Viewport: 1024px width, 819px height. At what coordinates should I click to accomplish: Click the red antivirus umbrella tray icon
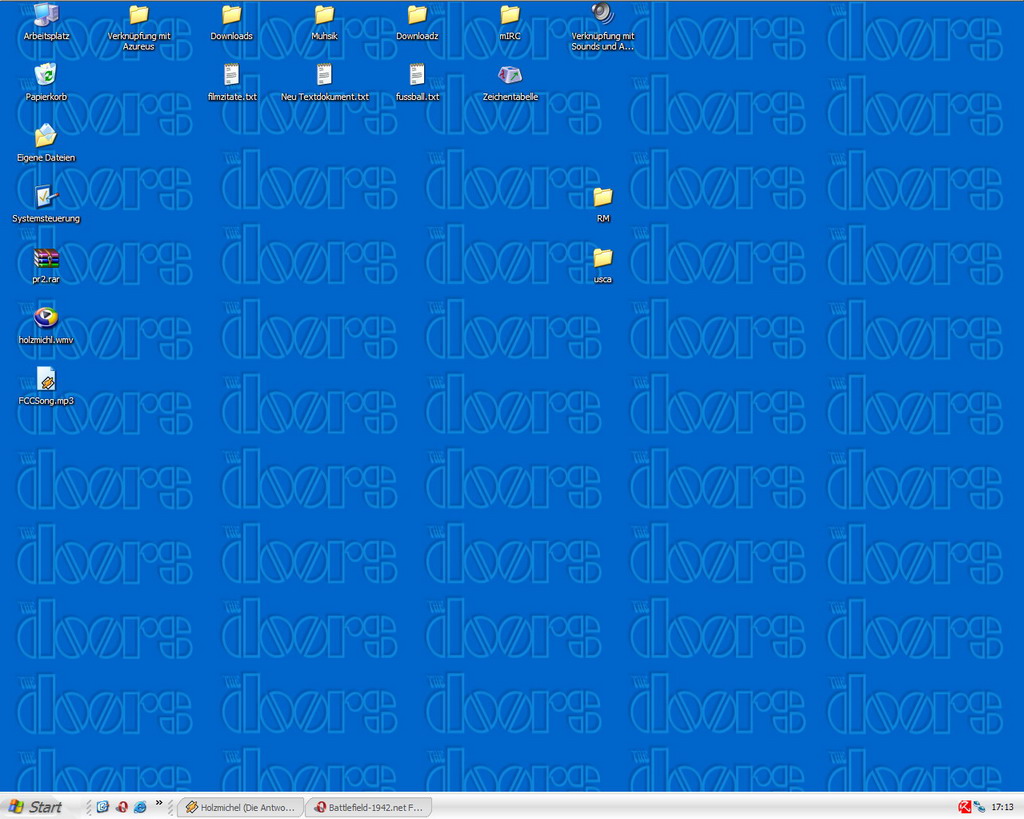(964, 807)
